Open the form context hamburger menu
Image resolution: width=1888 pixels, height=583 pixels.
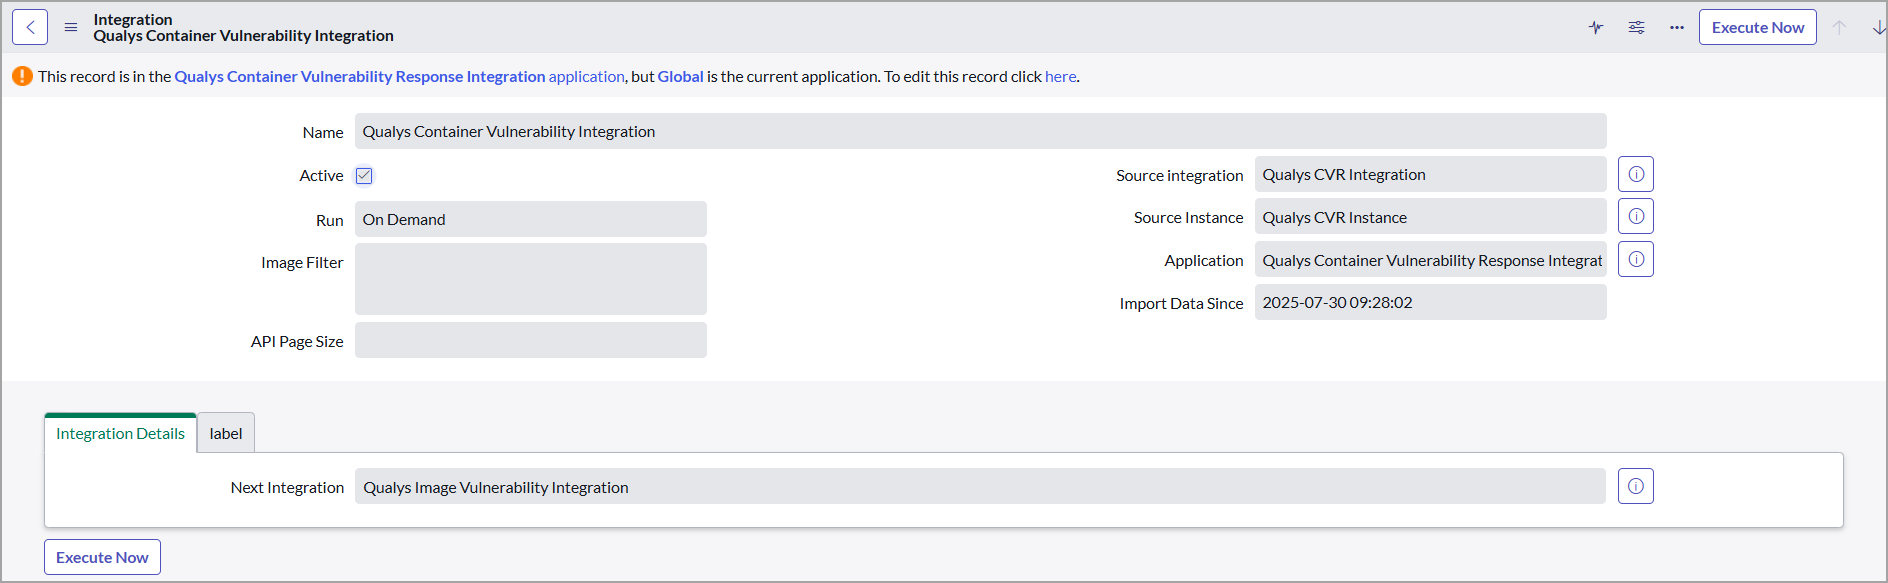(71, 27)
